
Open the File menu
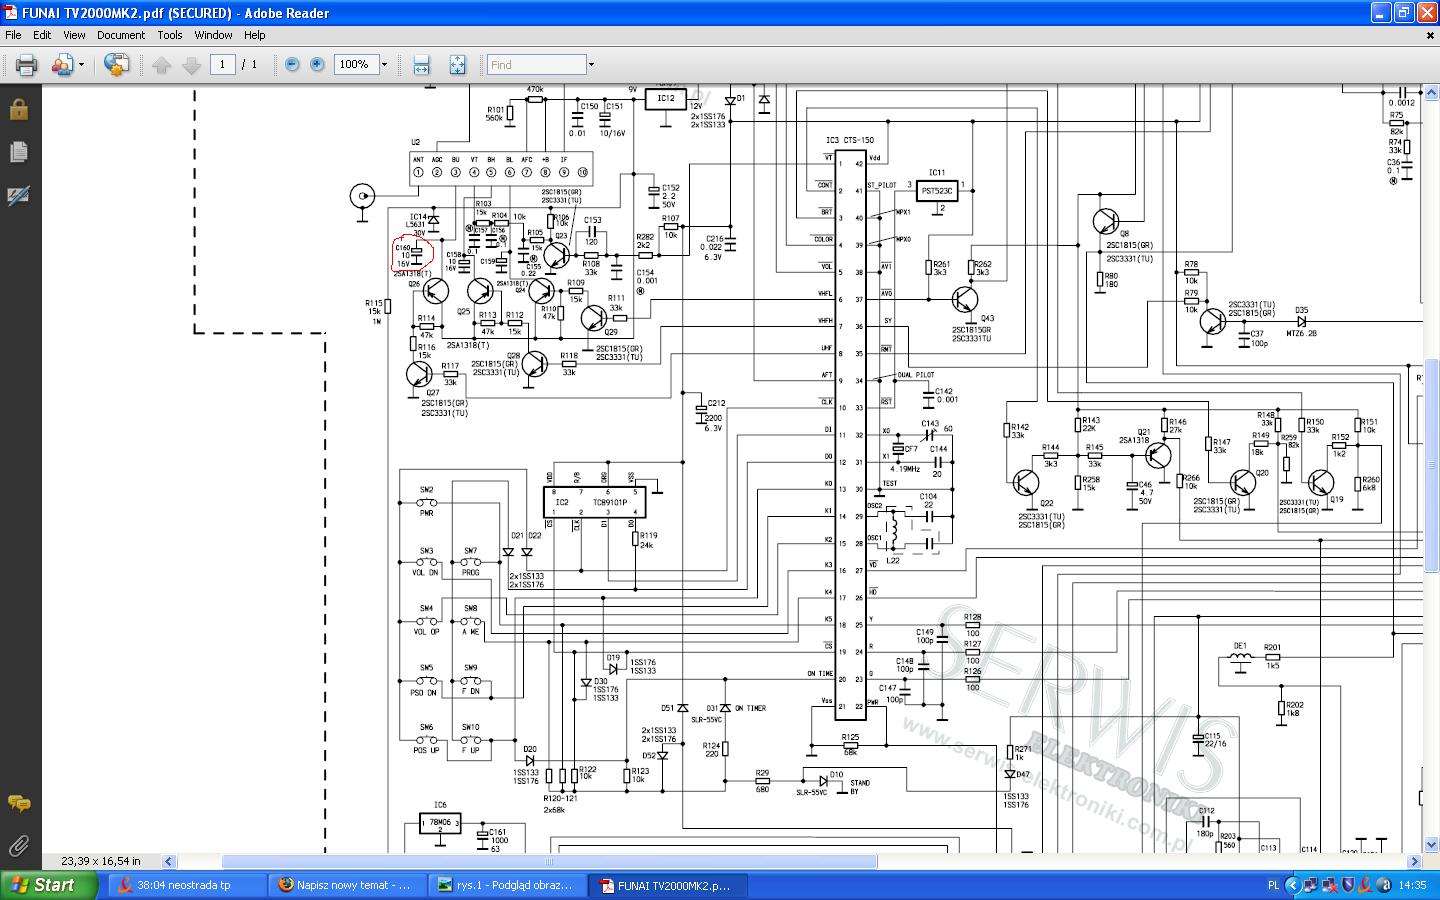coord(13,35)
